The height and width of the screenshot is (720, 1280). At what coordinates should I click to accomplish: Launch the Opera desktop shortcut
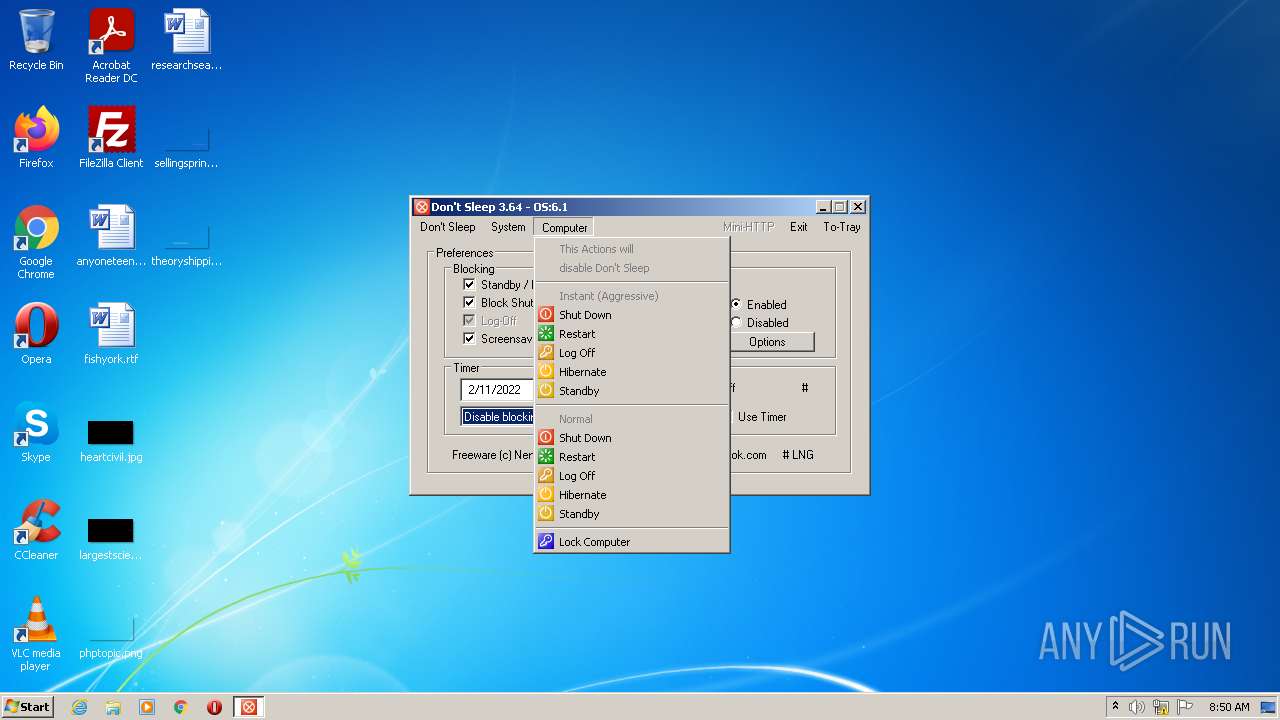[36, 334]
